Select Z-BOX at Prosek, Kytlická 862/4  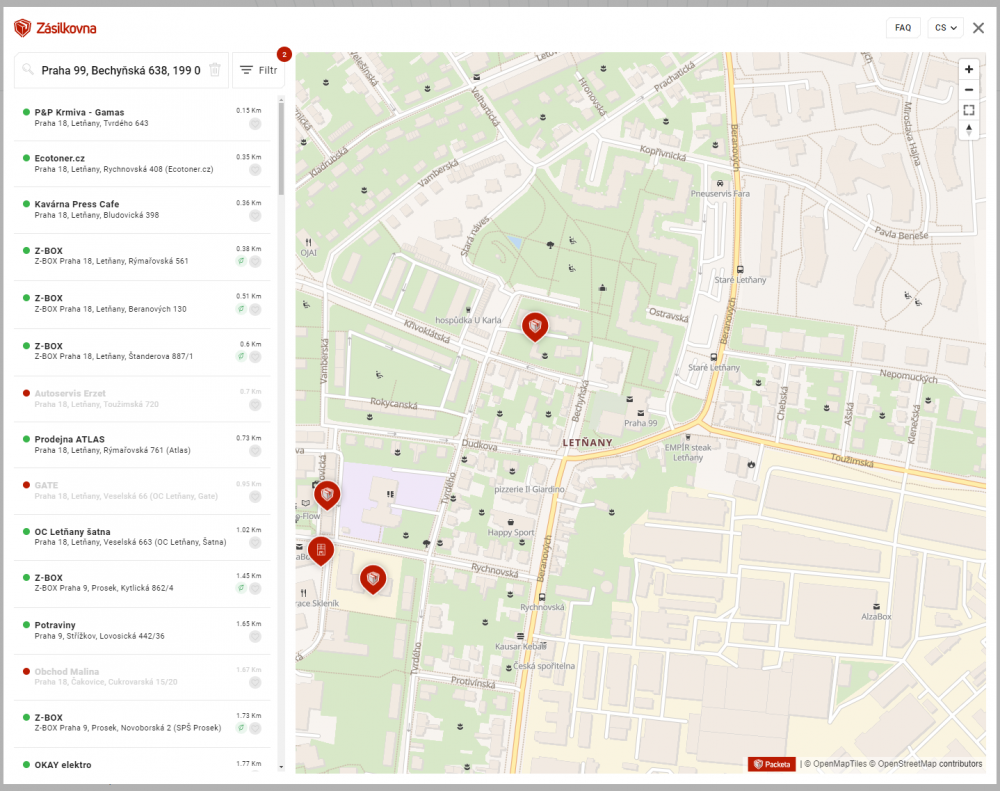[142, 583]
